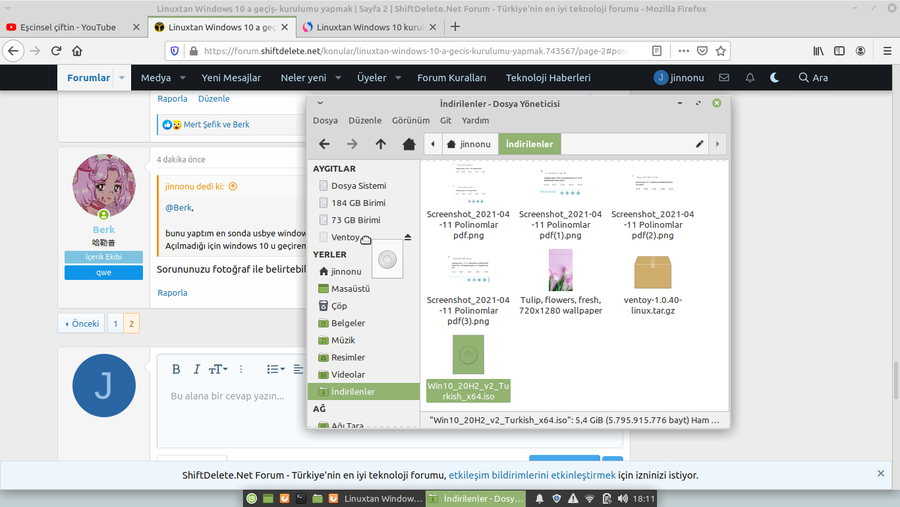Open Firefox account icon

click(860, 51)
